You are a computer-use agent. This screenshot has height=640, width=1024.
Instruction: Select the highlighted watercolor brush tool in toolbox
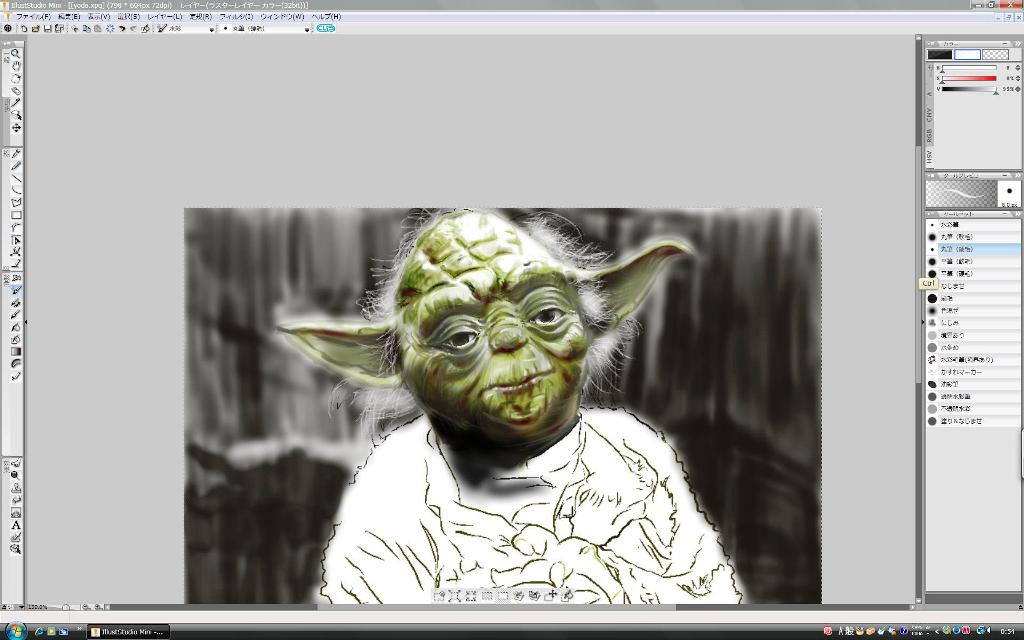(x=16, y=290)
